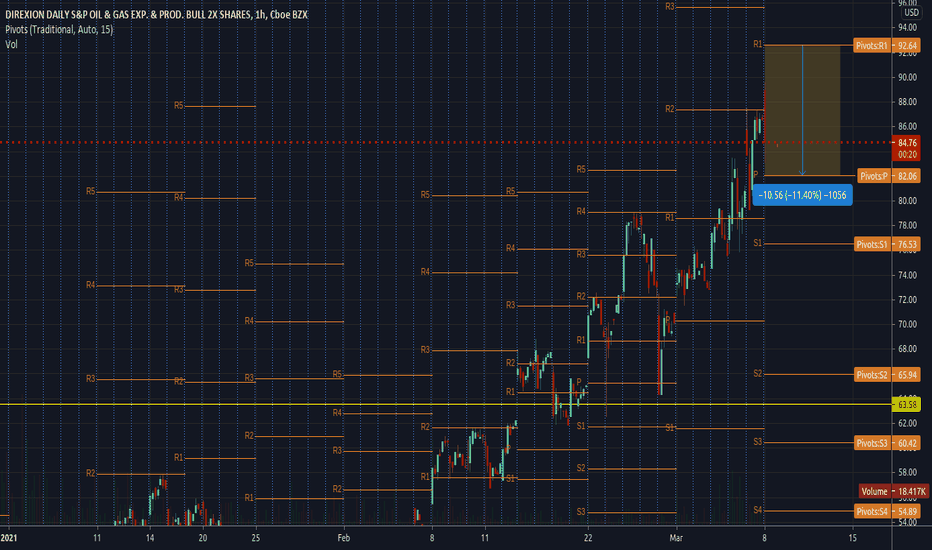Select the yellow horizontal line at 63.58

click(446, 404)
